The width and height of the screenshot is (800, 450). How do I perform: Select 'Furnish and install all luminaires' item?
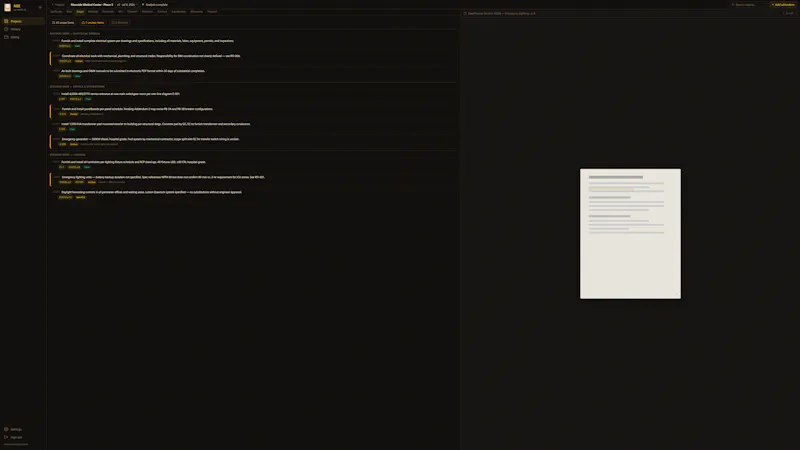(x=253, y=164)
